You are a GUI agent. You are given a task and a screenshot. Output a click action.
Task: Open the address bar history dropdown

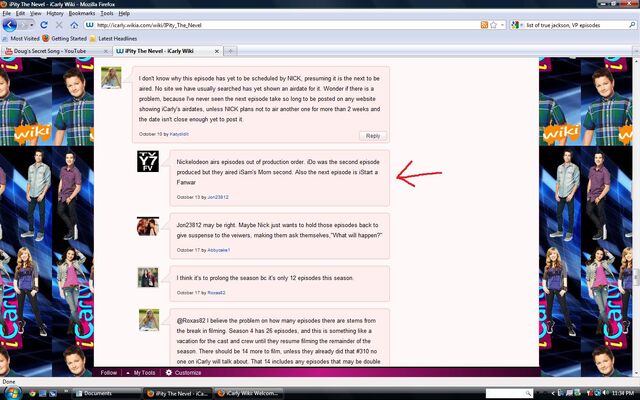[502, 25]
